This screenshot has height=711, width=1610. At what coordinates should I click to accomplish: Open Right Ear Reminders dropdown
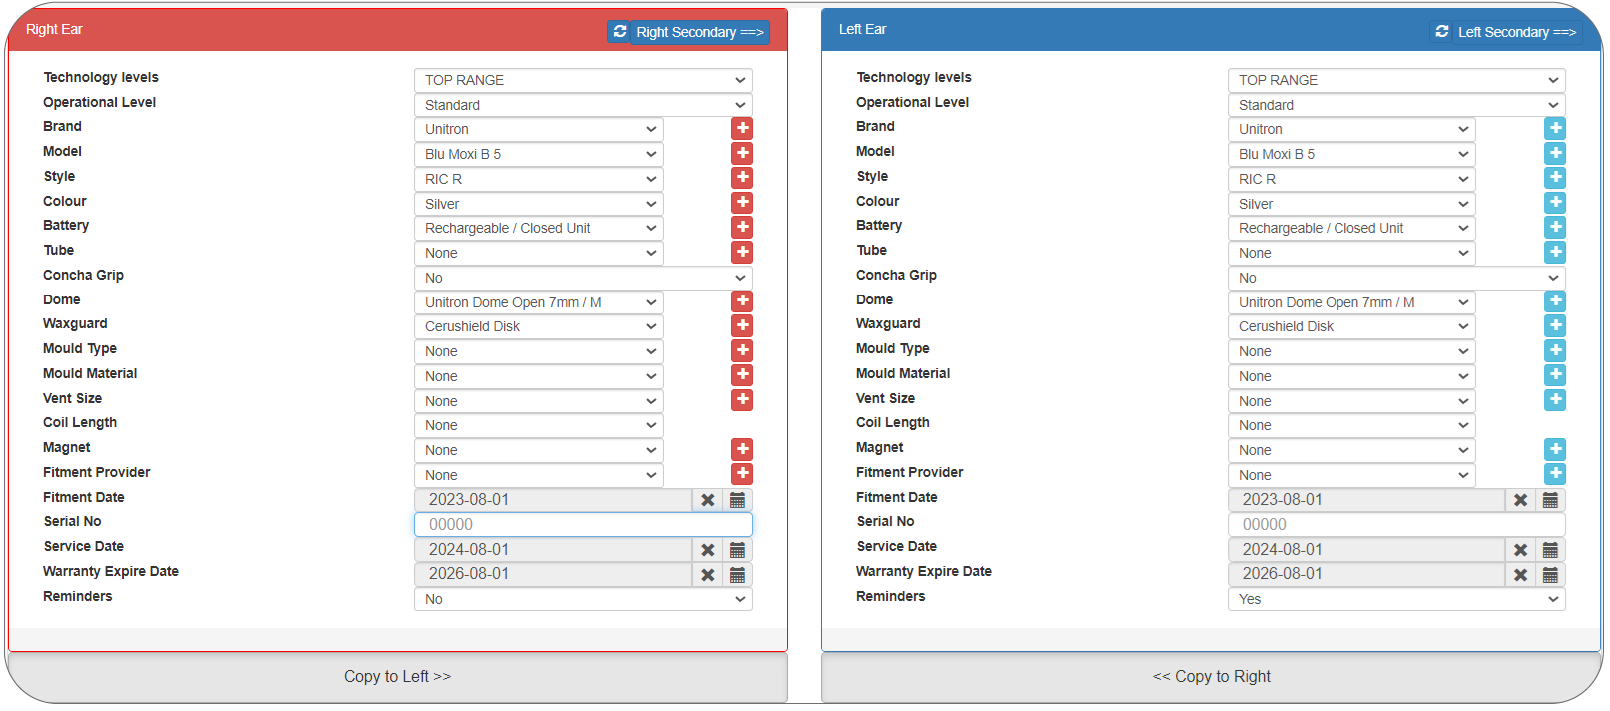tap(583, 599)
